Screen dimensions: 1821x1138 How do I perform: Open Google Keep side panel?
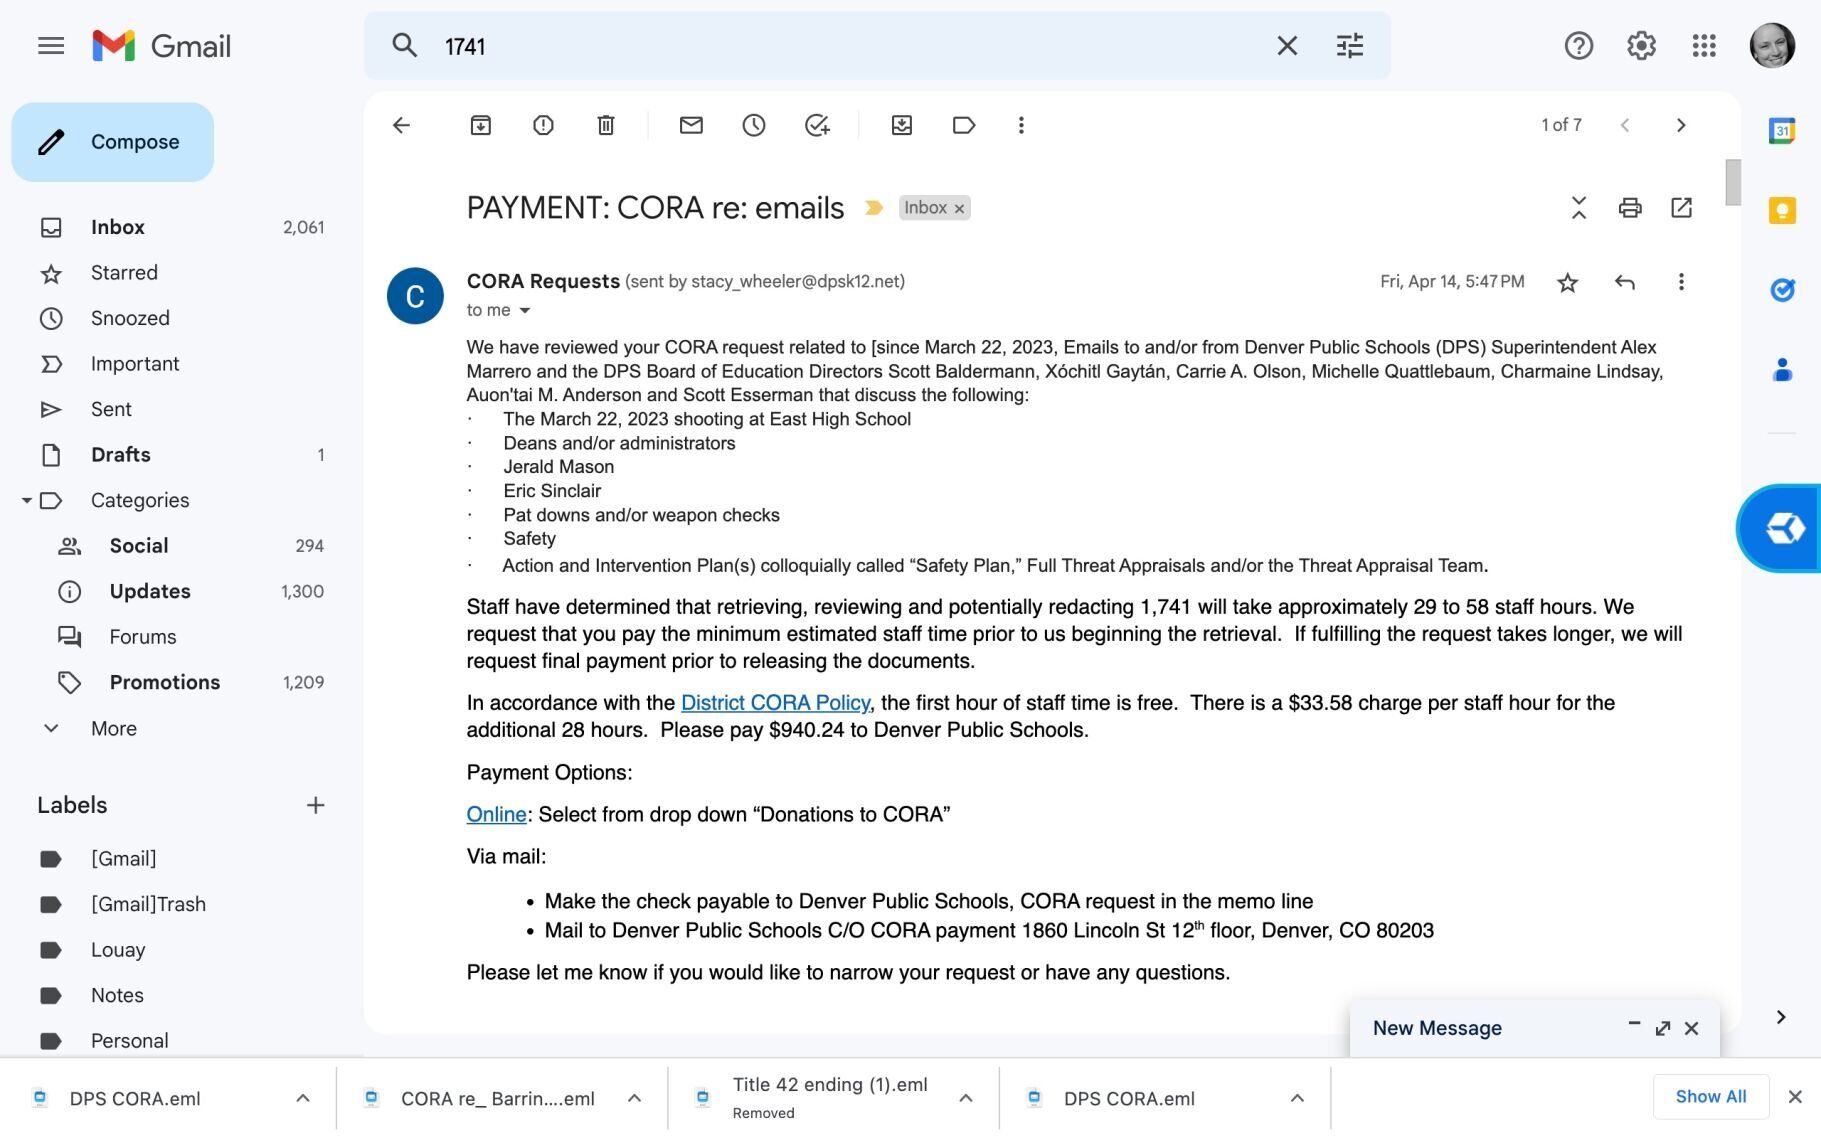tap(1782, 210)
